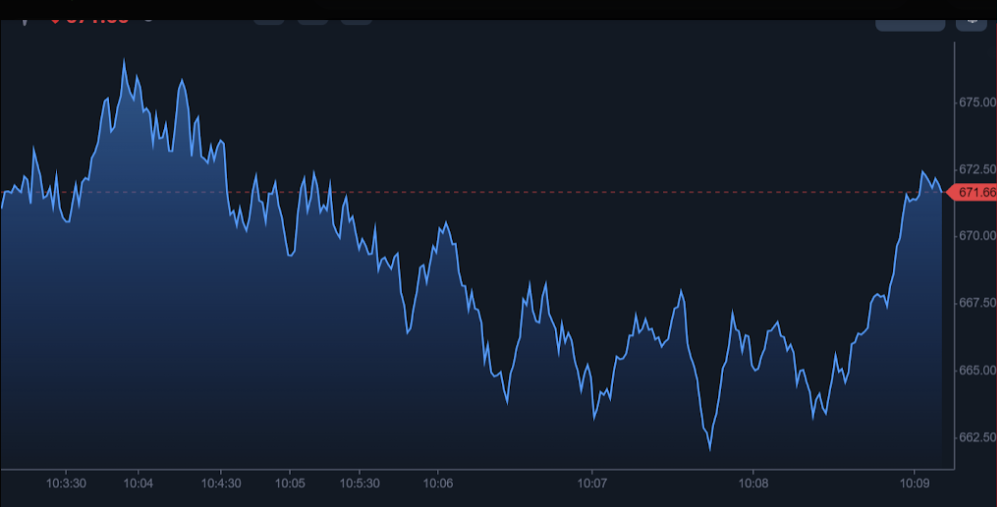Click the 670.00 price axis label
This screenshot has width=997, height=507.
pyautogui.click(x=976, y=236)
